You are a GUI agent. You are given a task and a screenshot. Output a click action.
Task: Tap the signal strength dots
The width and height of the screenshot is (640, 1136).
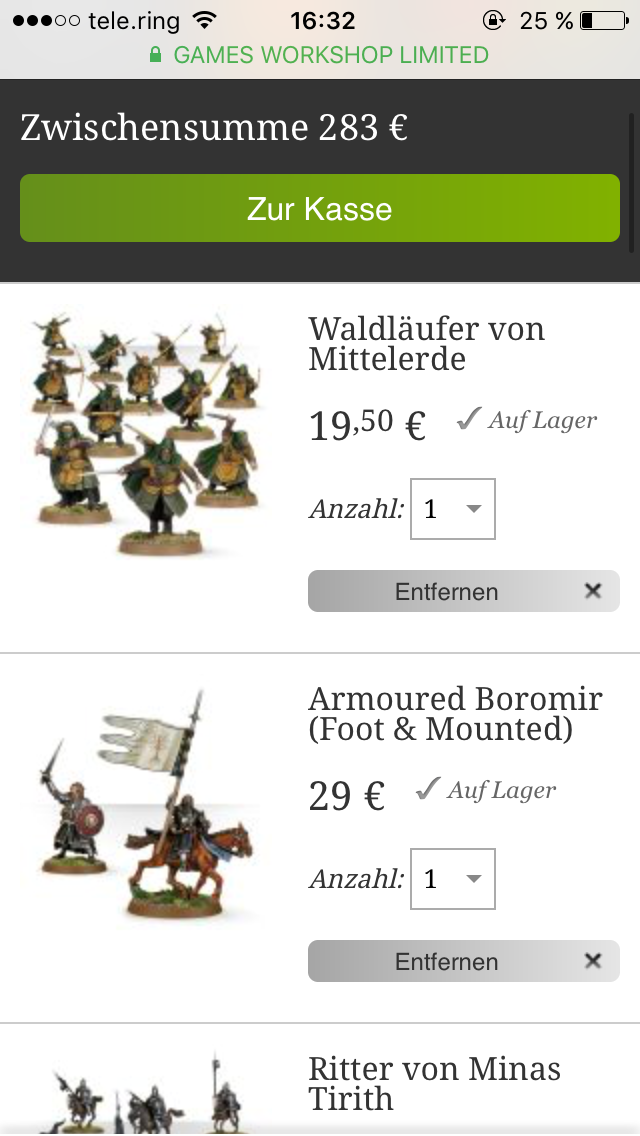[x=46, y=20]
